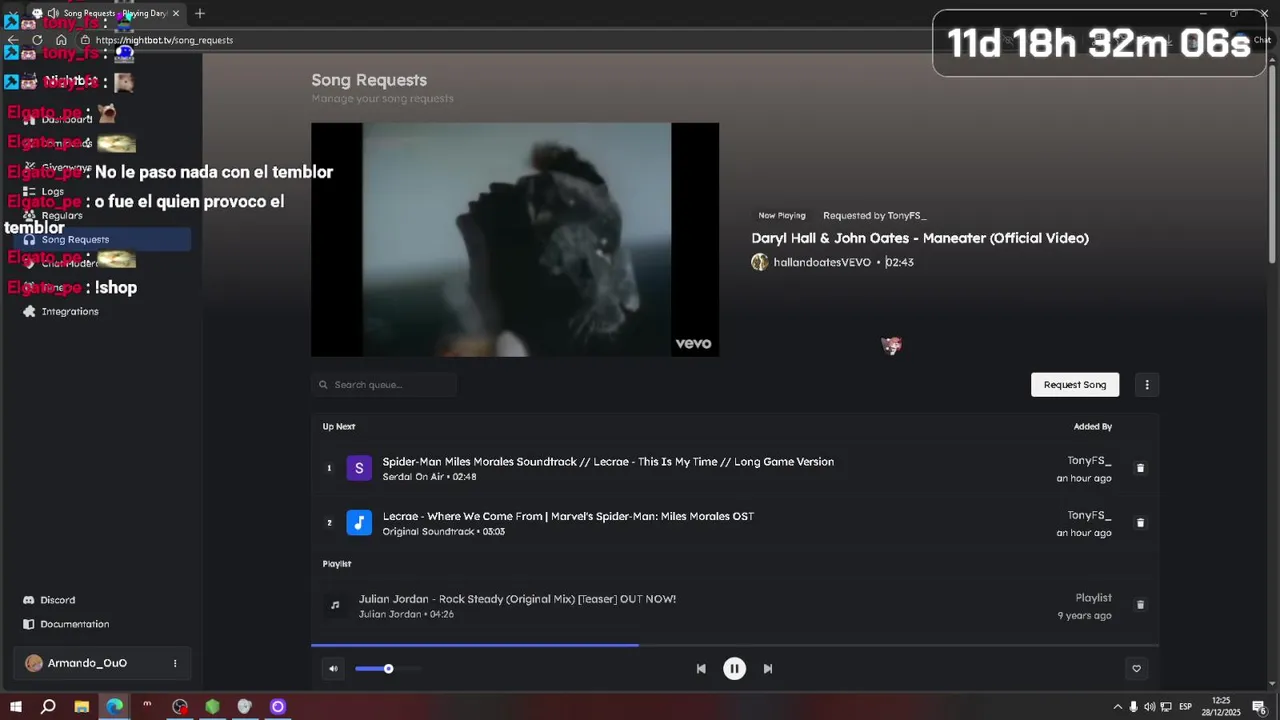The height and width of the screenshot is (720, 1280).
Task: Click the Edge browser taskbar icon
Action: 115,706
